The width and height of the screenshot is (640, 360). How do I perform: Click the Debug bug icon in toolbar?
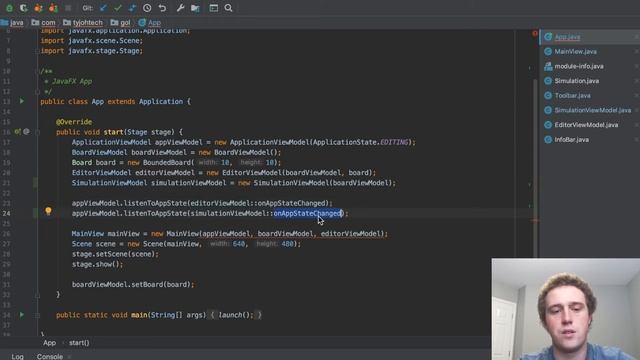coord(9,8)
